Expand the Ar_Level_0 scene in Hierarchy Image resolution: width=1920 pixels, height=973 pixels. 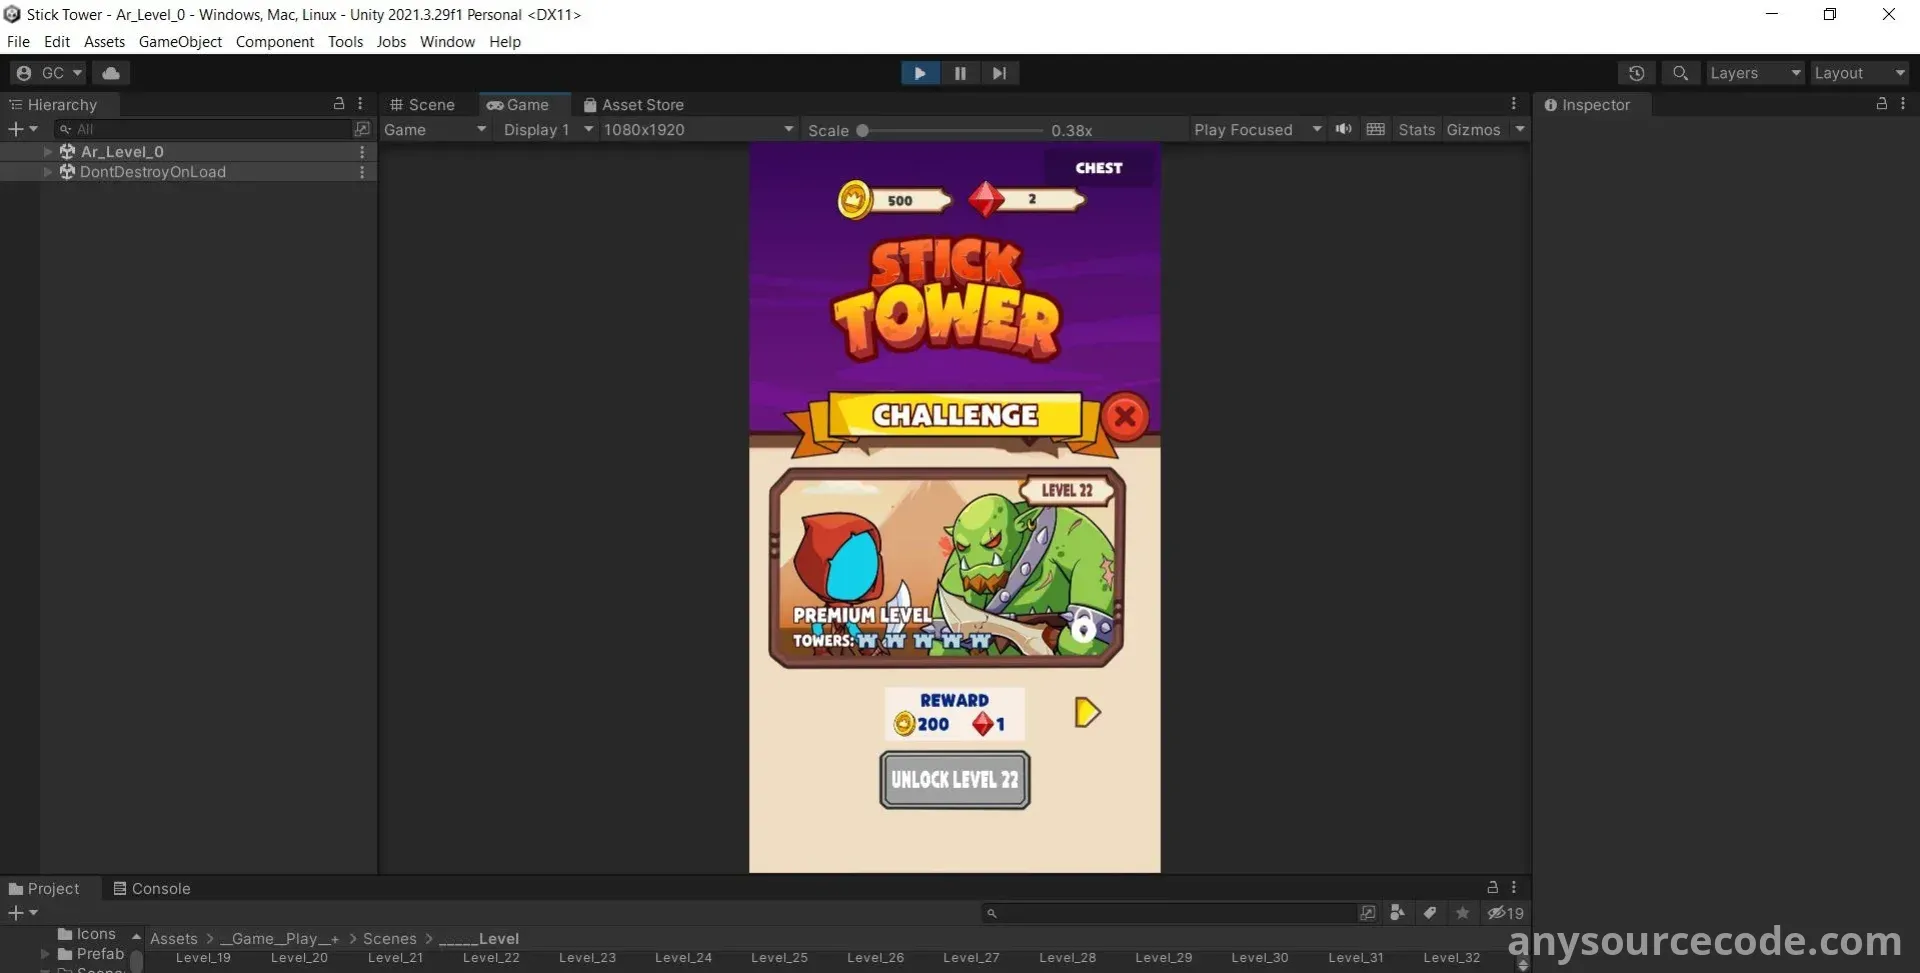click(47, 152)
